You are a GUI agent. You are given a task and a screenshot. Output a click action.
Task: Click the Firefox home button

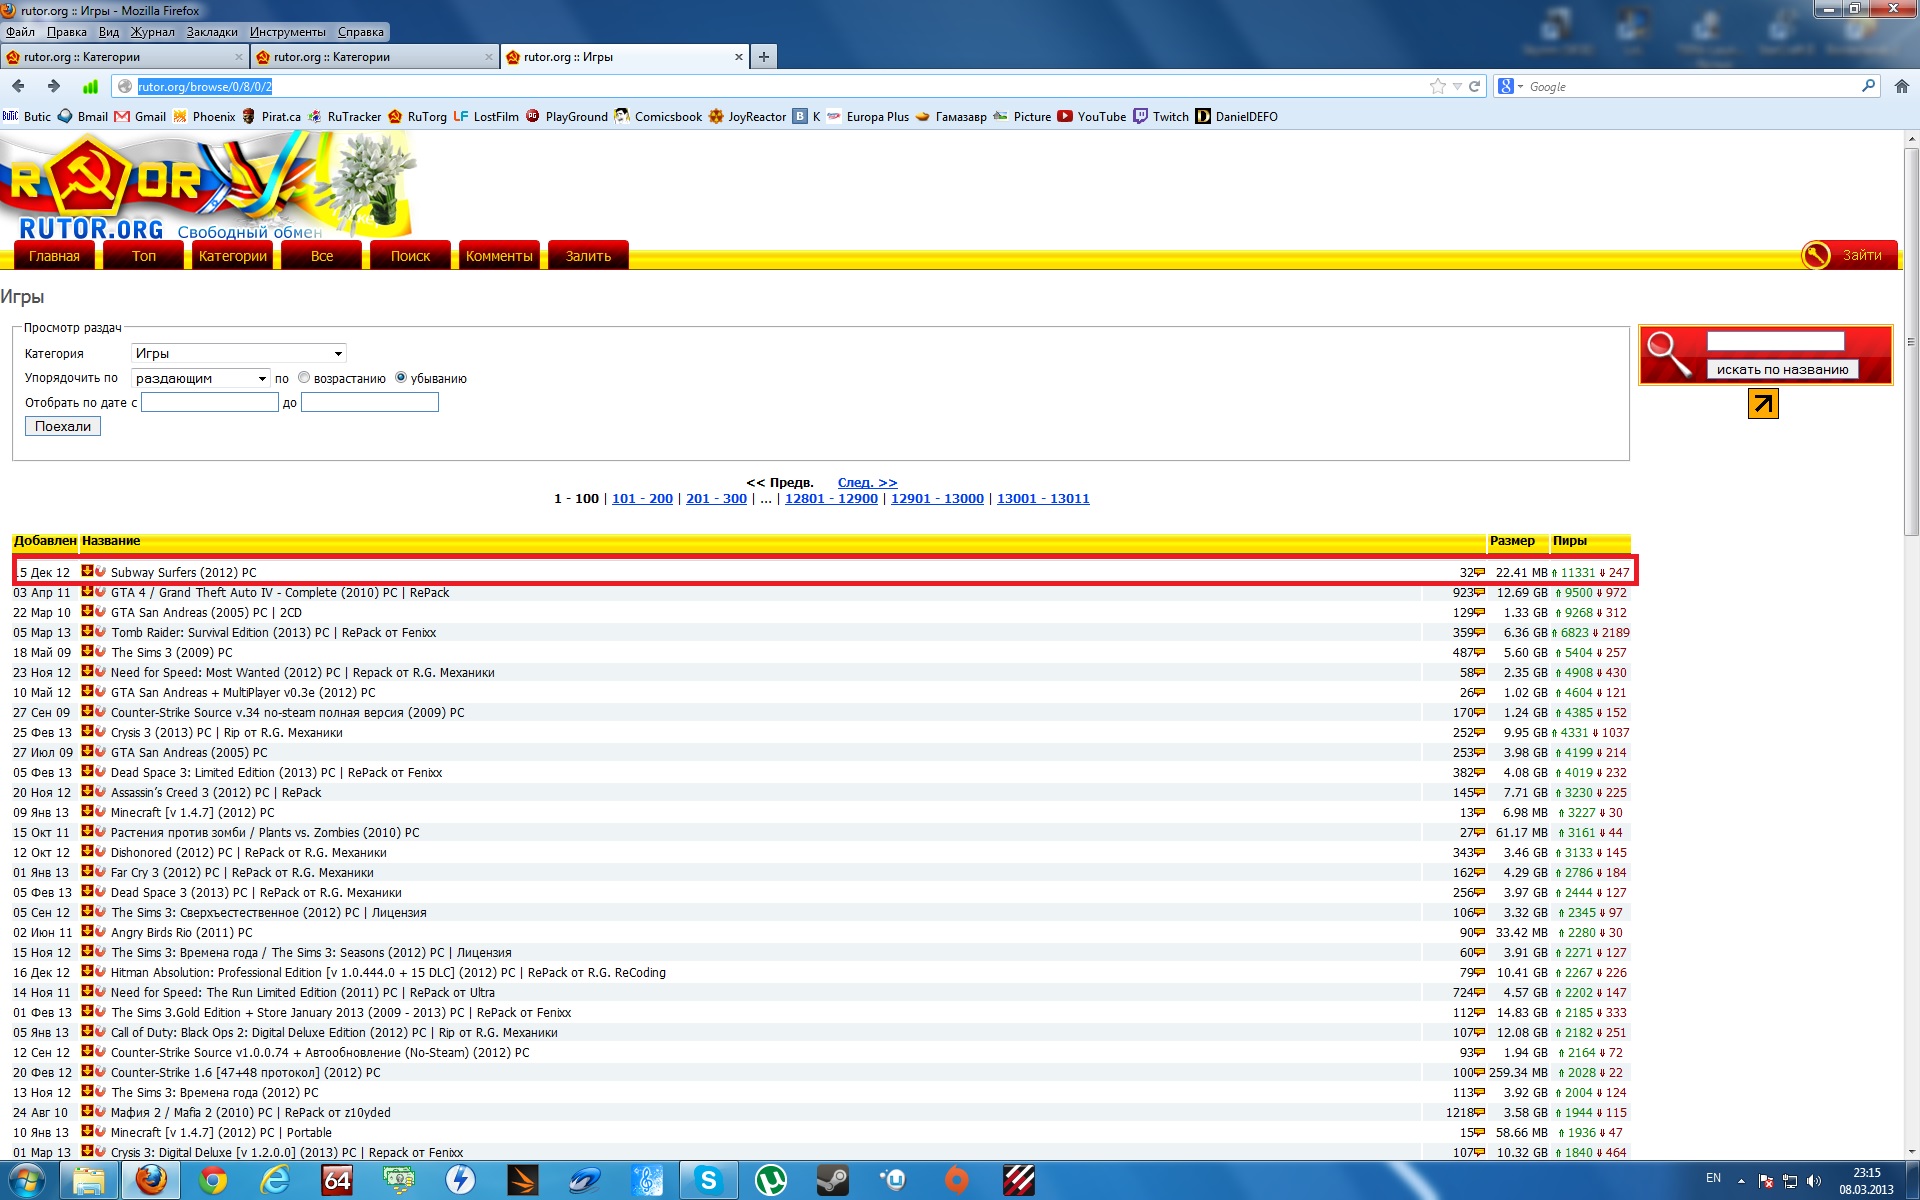tap(1901, 87)
